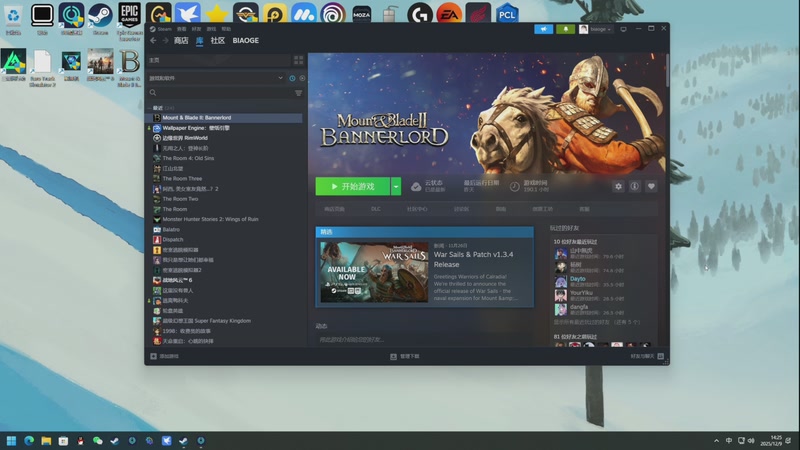This screenshot has width=800, height=450.
Task: Open the advanced filter icon by search
Action: coord(298,93)
